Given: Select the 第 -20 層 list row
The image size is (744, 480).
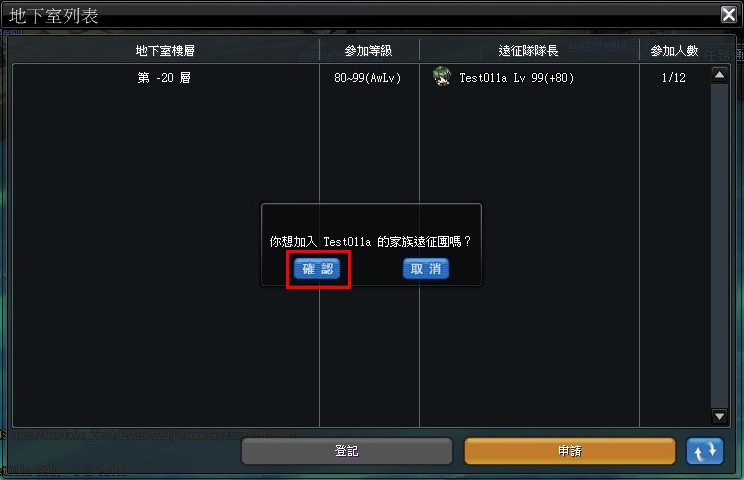Looking at the screenshot, I should click(x=361, y=77).
